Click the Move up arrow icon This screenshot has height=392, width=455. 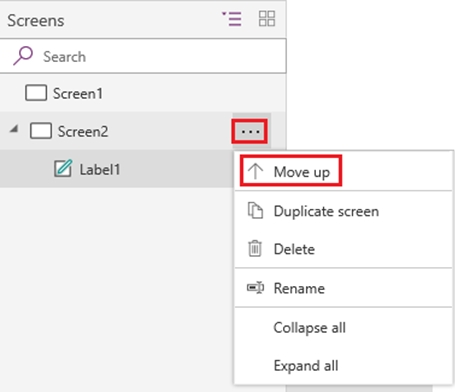tap(255, 171)
